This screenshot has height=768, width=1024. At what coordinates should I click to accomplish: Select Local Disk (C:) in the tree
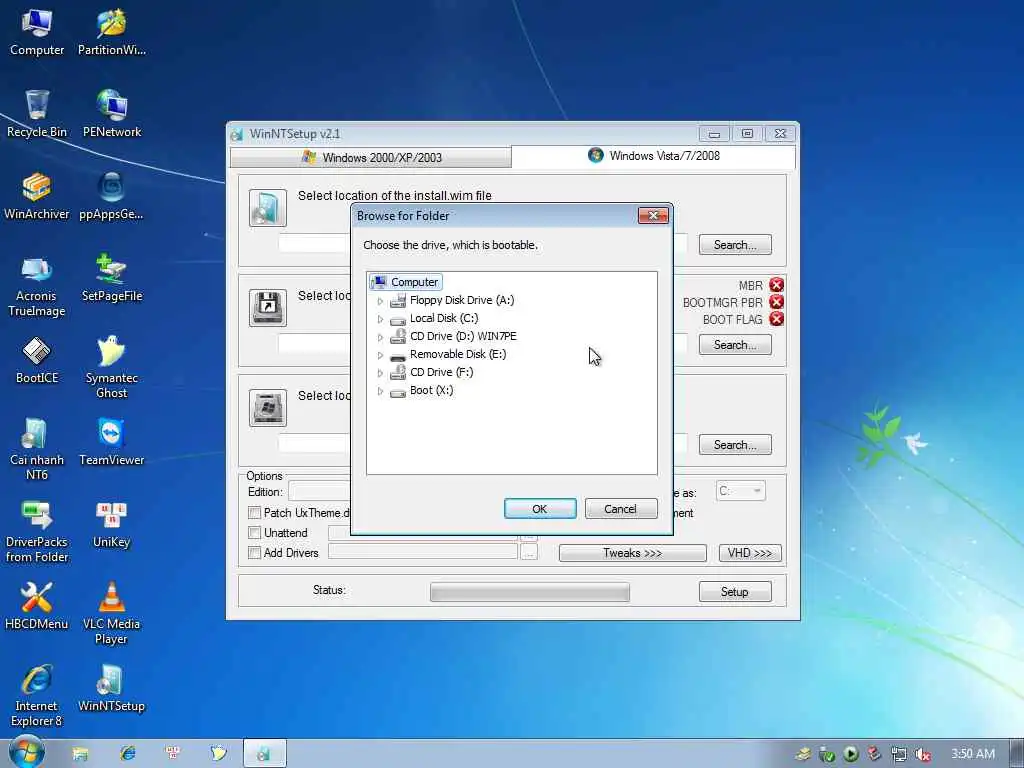coord(443,318)
